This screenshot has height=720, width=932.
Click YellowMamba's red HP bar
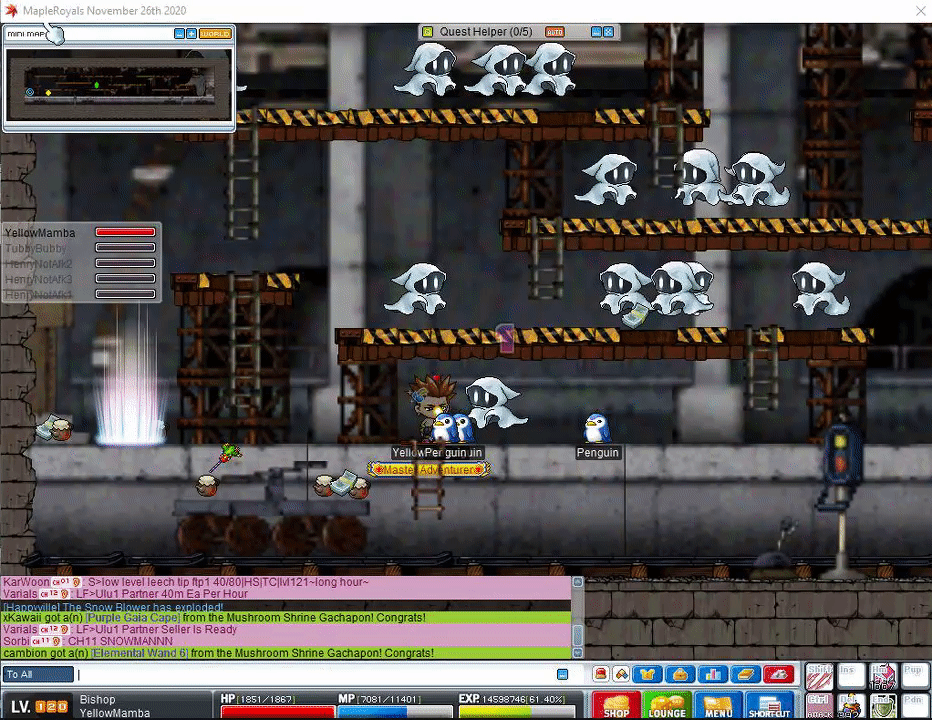(125, 232)
